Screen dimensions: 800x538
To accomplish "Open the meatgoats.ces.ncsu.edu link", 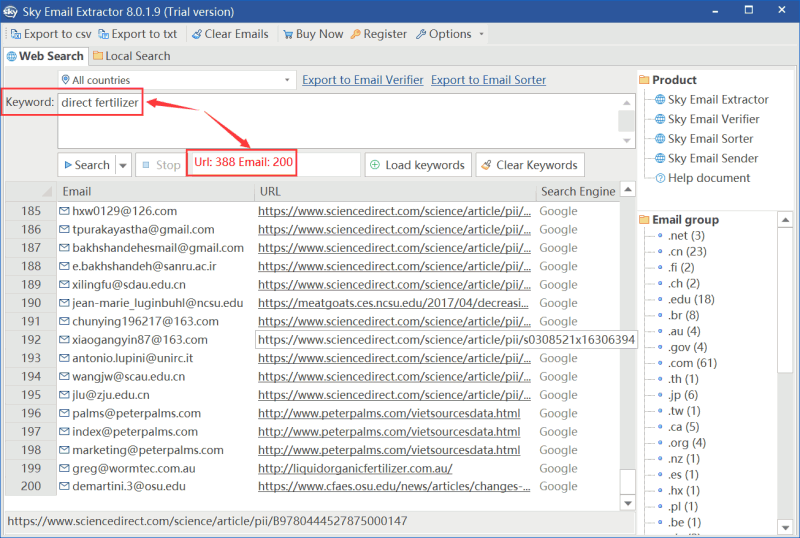I will 393,303.
